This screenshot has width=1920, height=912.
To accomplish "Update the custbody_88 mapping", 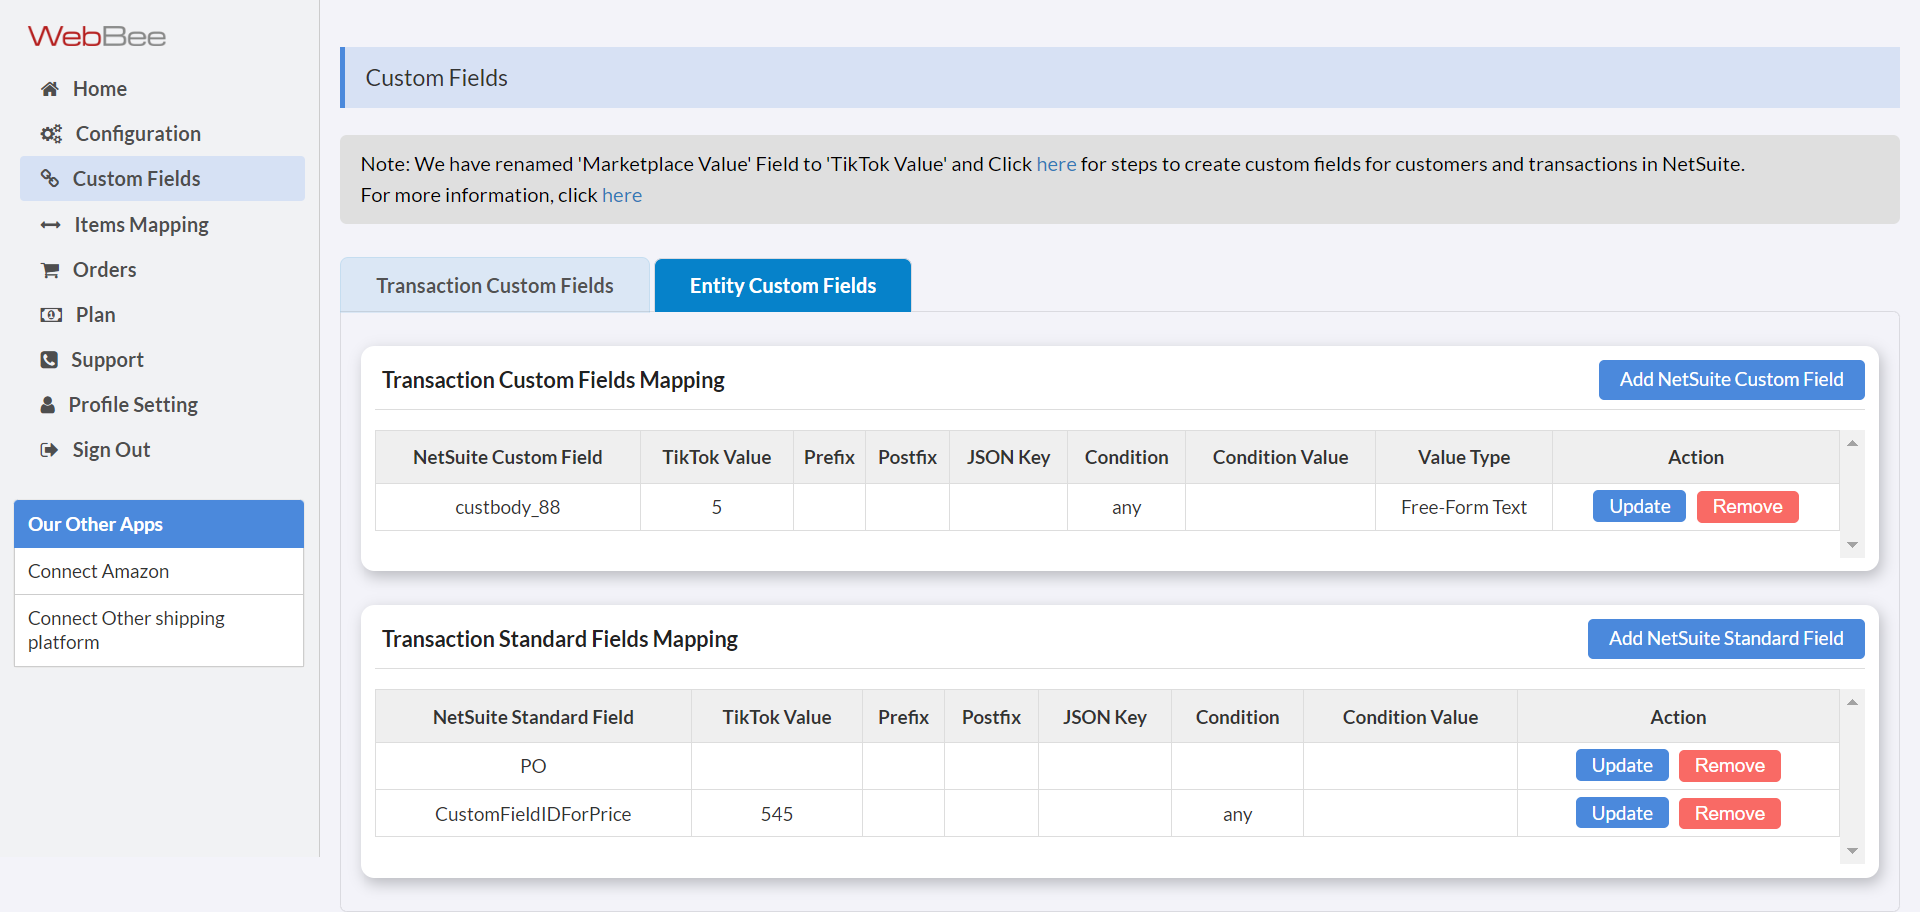I will (x=1638, y=506).
